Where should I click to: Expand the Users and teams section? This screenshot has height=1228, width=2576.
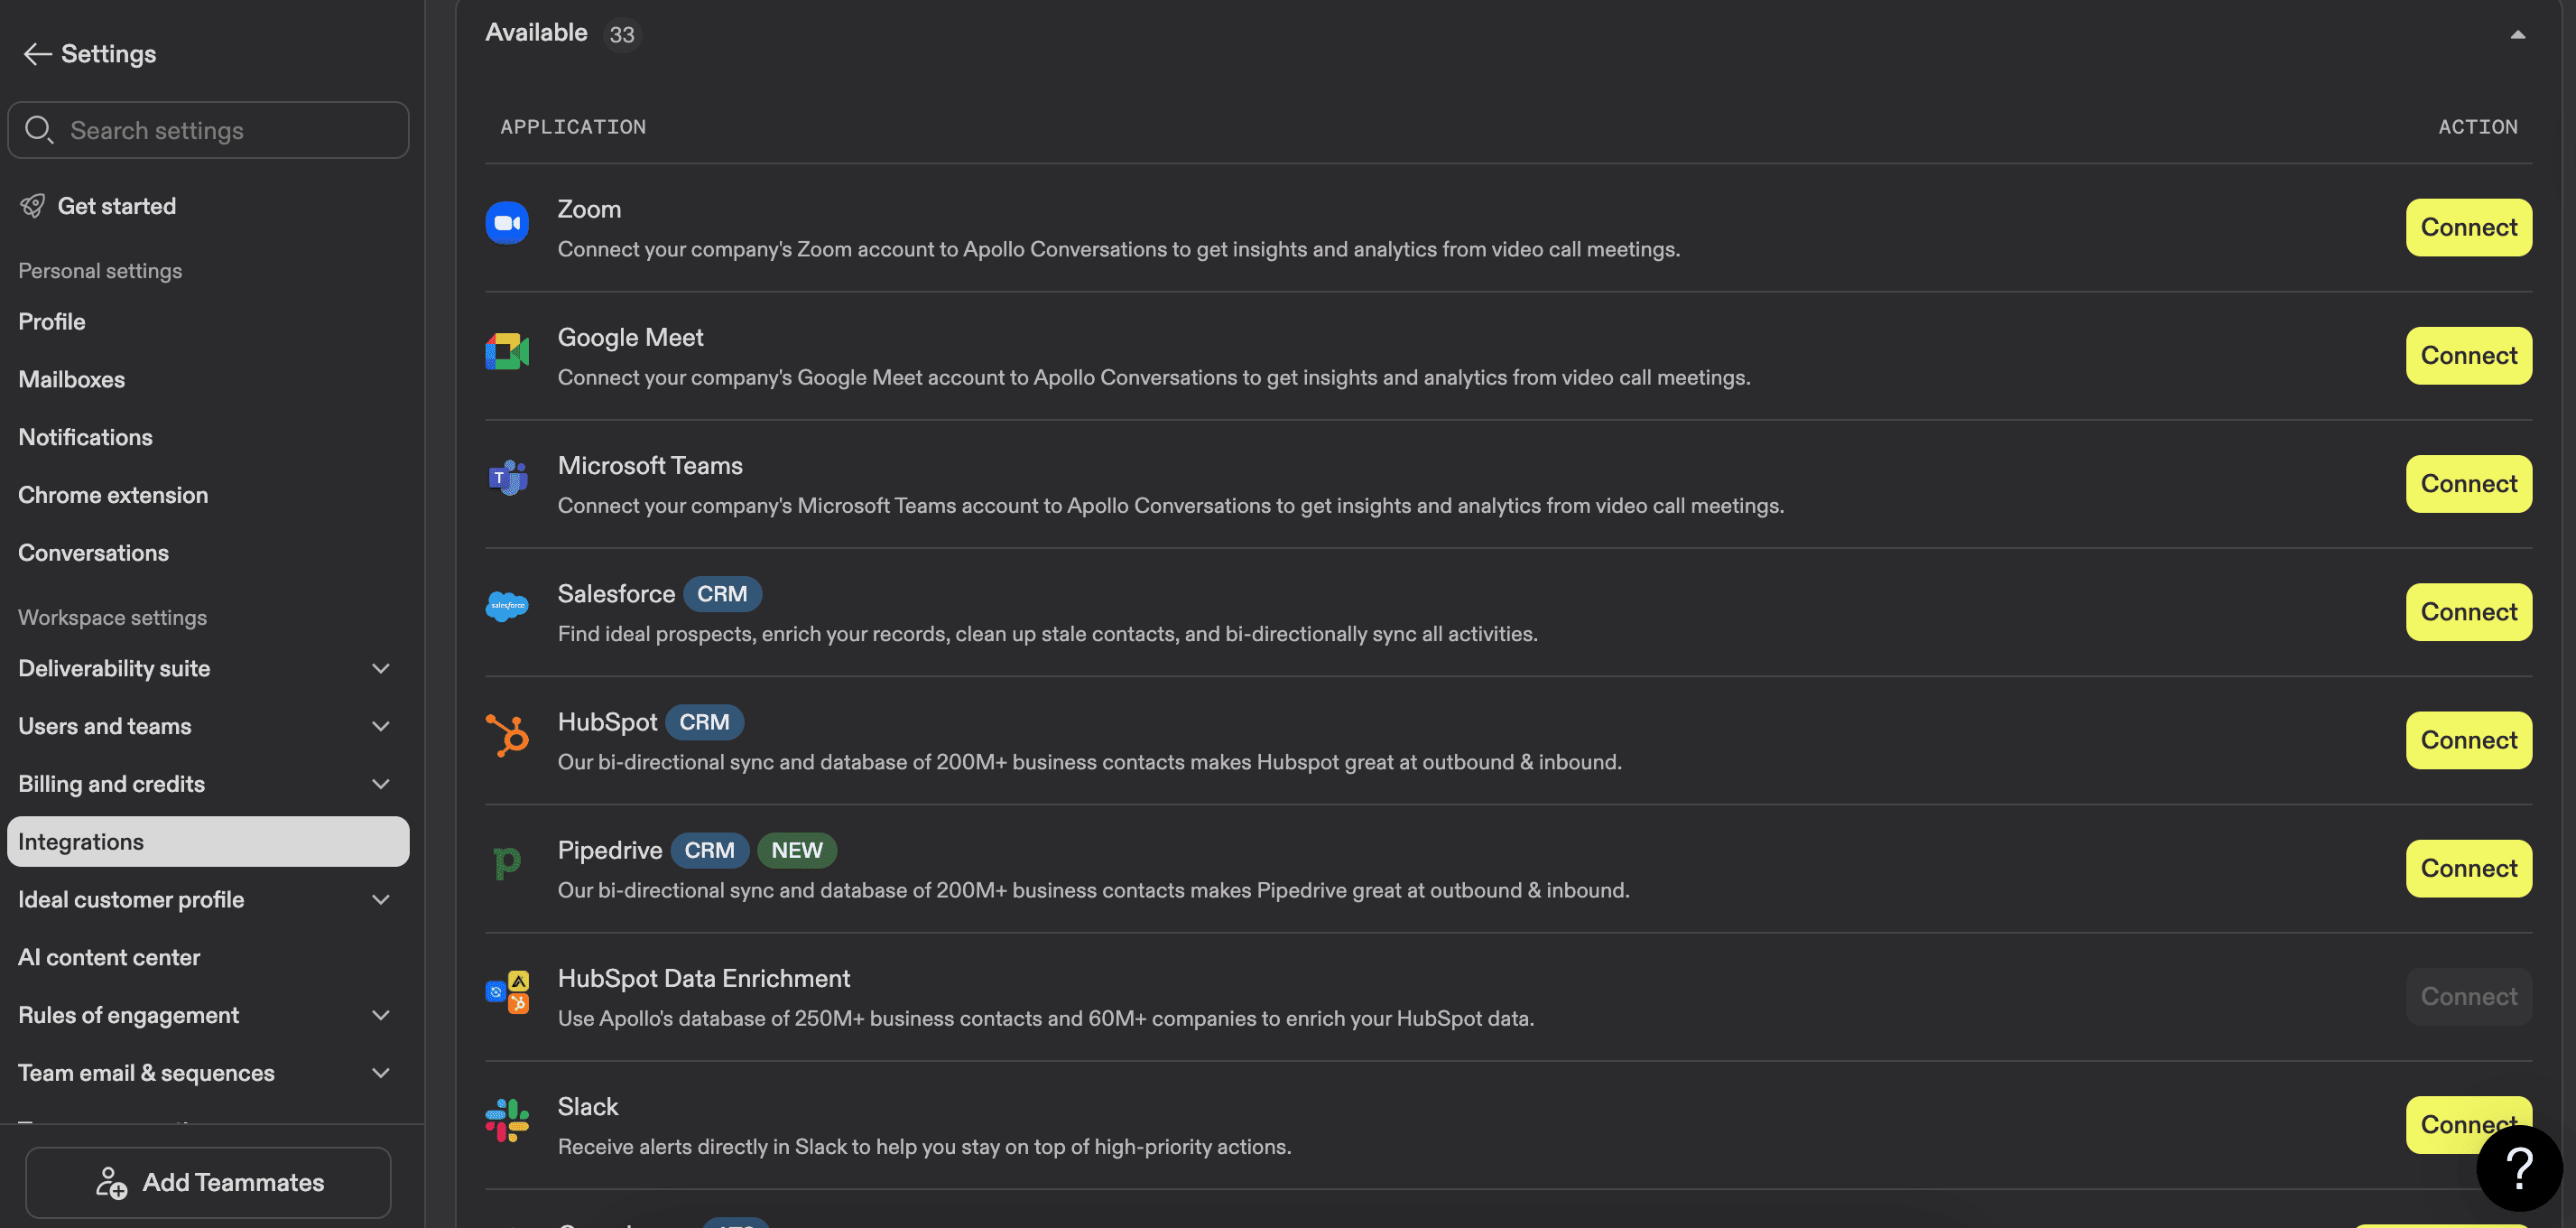click(x=380, y=726)
